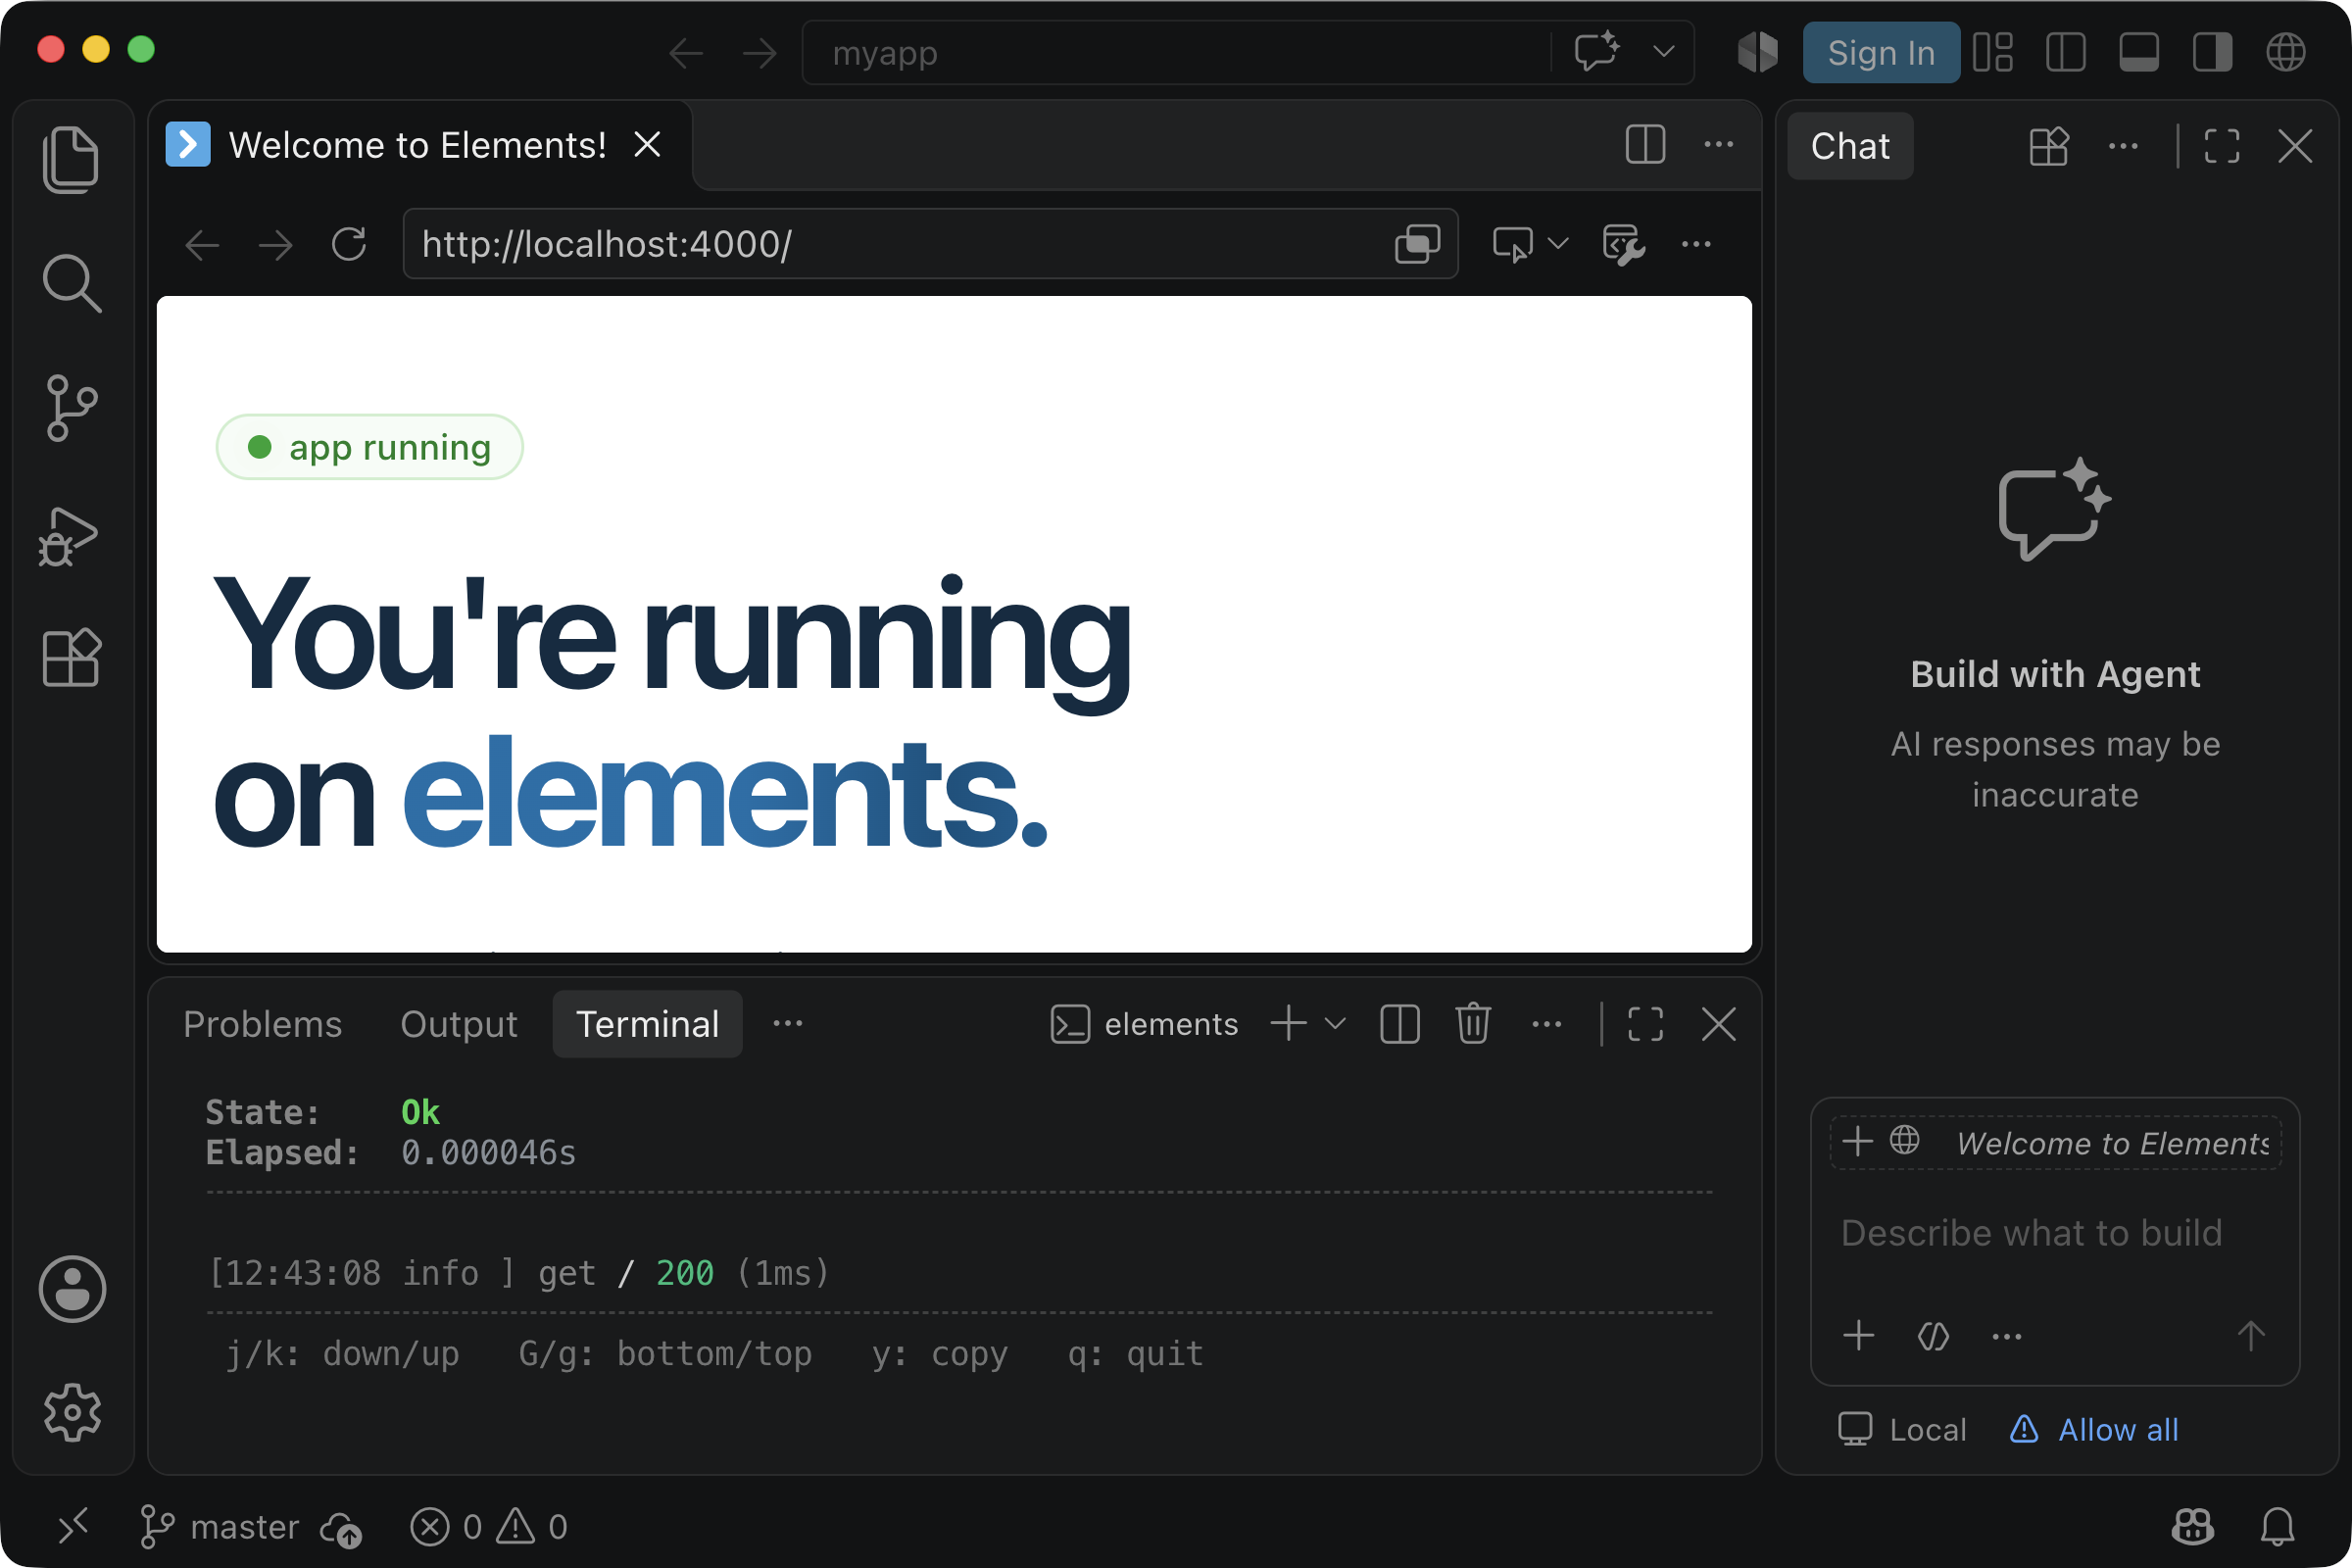Open errors and warnings count in status bar
The width and height of the screenshot is (2352, 1568).
489,1526
